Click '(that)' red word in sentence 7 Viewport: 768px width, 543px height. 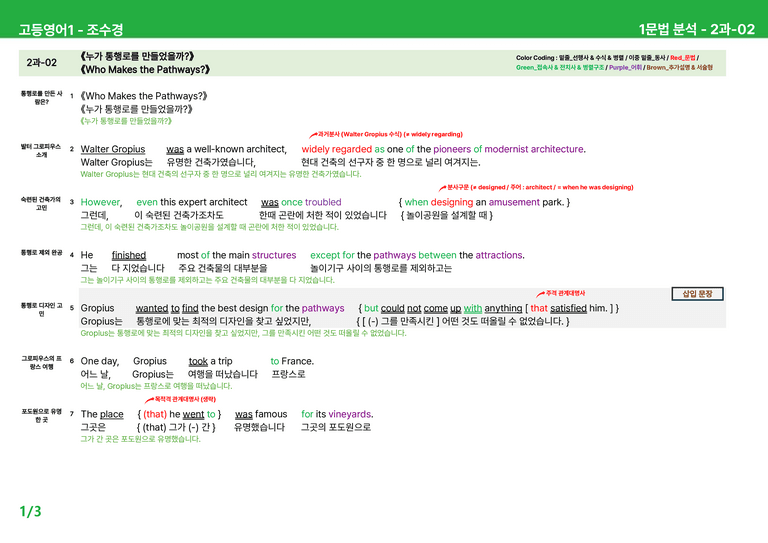coord(155,414)
